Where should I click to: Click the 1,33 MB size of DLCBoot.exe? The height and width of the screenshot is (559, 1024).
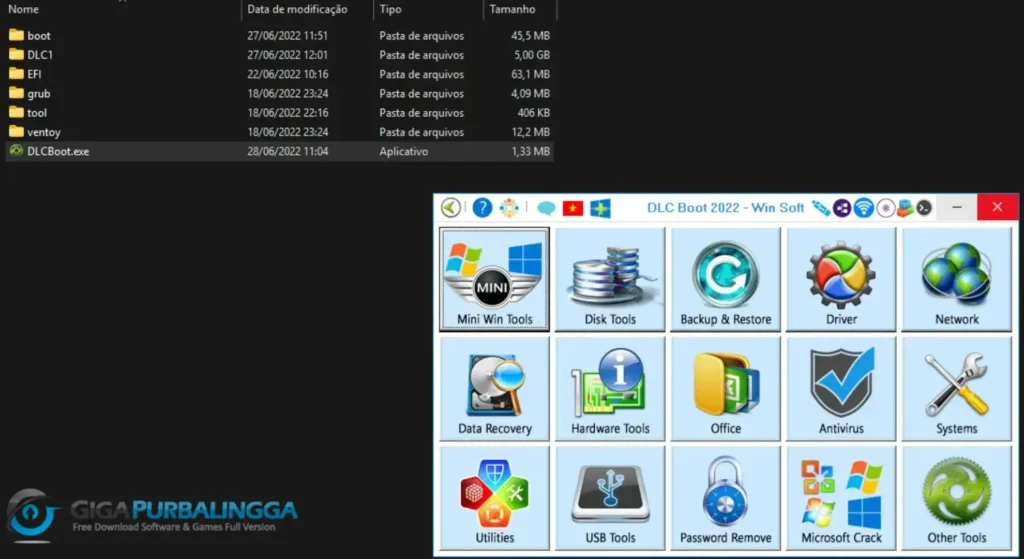click(x=530, y=152)
